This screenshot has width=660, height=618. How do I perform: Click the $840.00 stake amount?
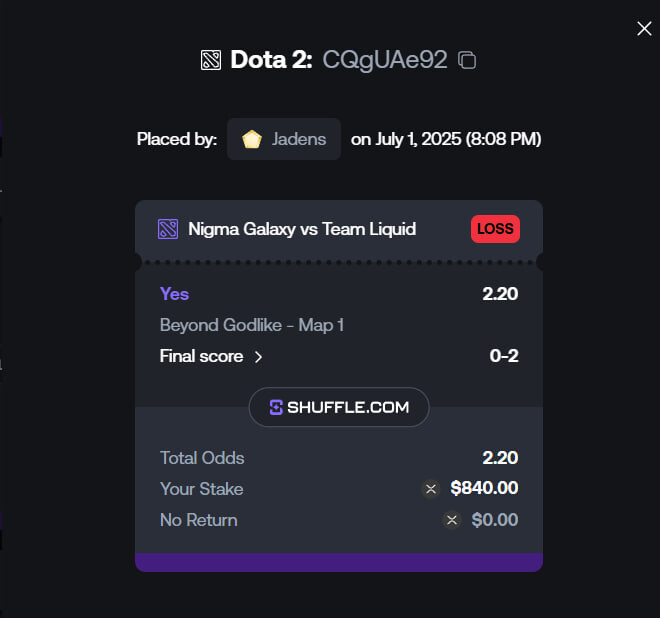484,488
